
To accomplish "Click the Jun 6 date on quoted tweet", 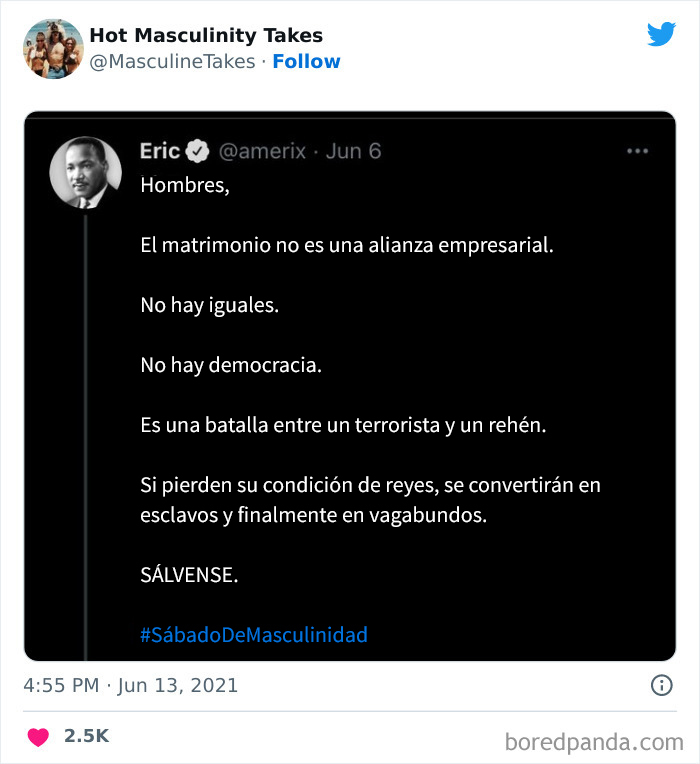I will [x=354, y=151].
